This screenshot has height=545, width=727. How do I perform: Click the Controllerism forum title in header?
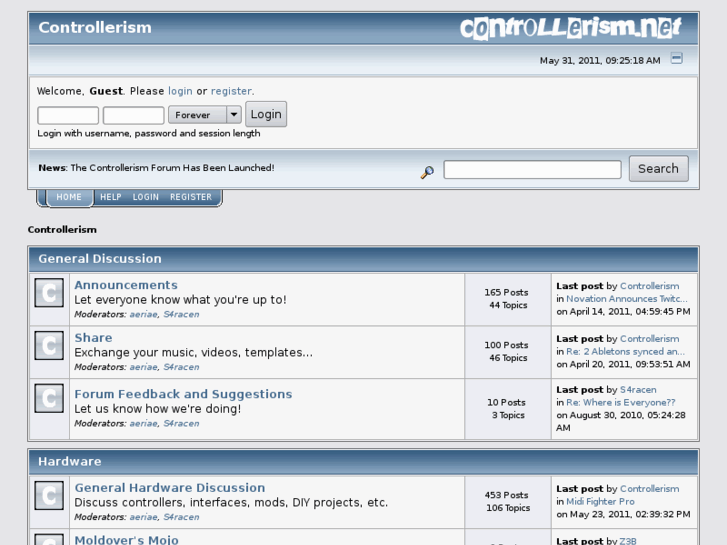pos(95,27)
